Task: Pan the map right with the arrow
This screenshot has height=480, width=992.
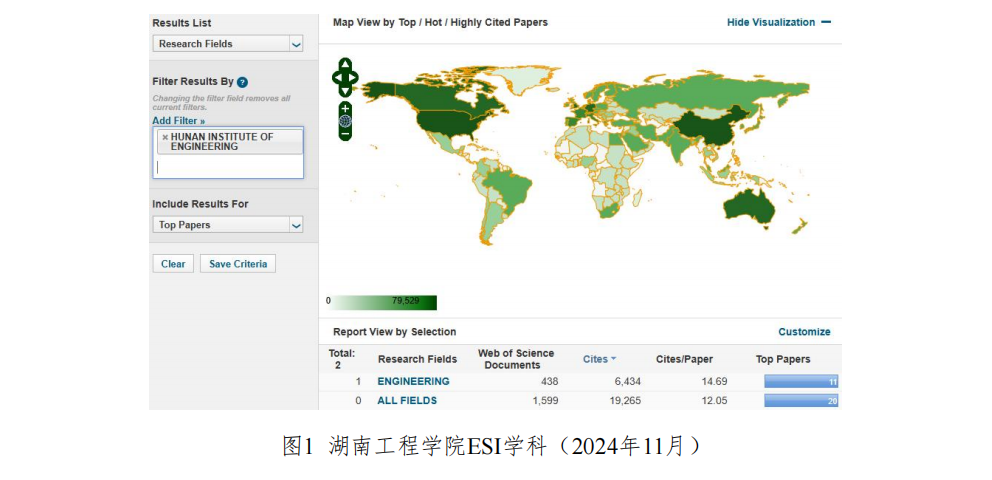Action: 354,77
